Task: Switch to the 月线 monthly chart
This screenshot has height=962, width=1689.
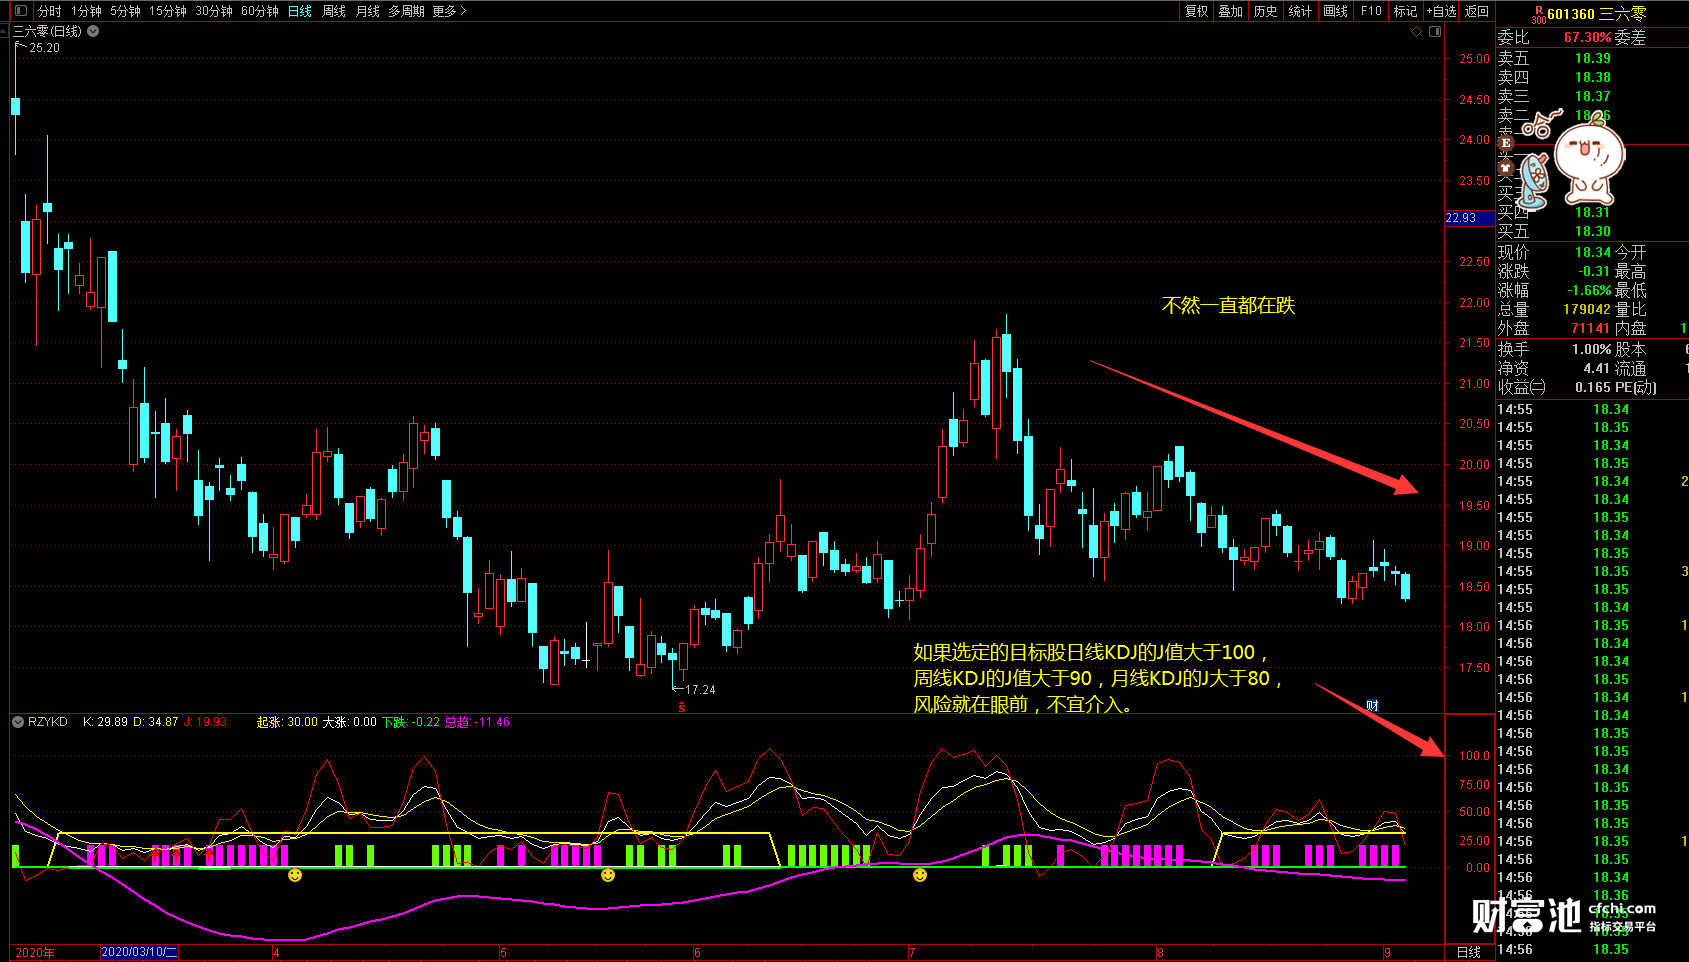Action: point(368,11)
